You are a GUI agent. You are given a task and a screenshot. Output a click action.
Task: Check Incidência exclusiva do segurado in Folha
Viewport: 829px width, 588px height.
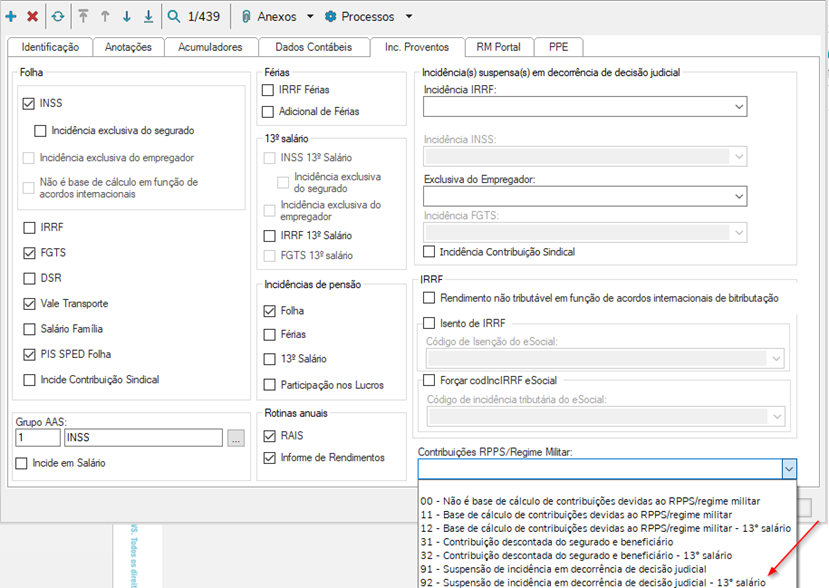[x=40, y=131]
